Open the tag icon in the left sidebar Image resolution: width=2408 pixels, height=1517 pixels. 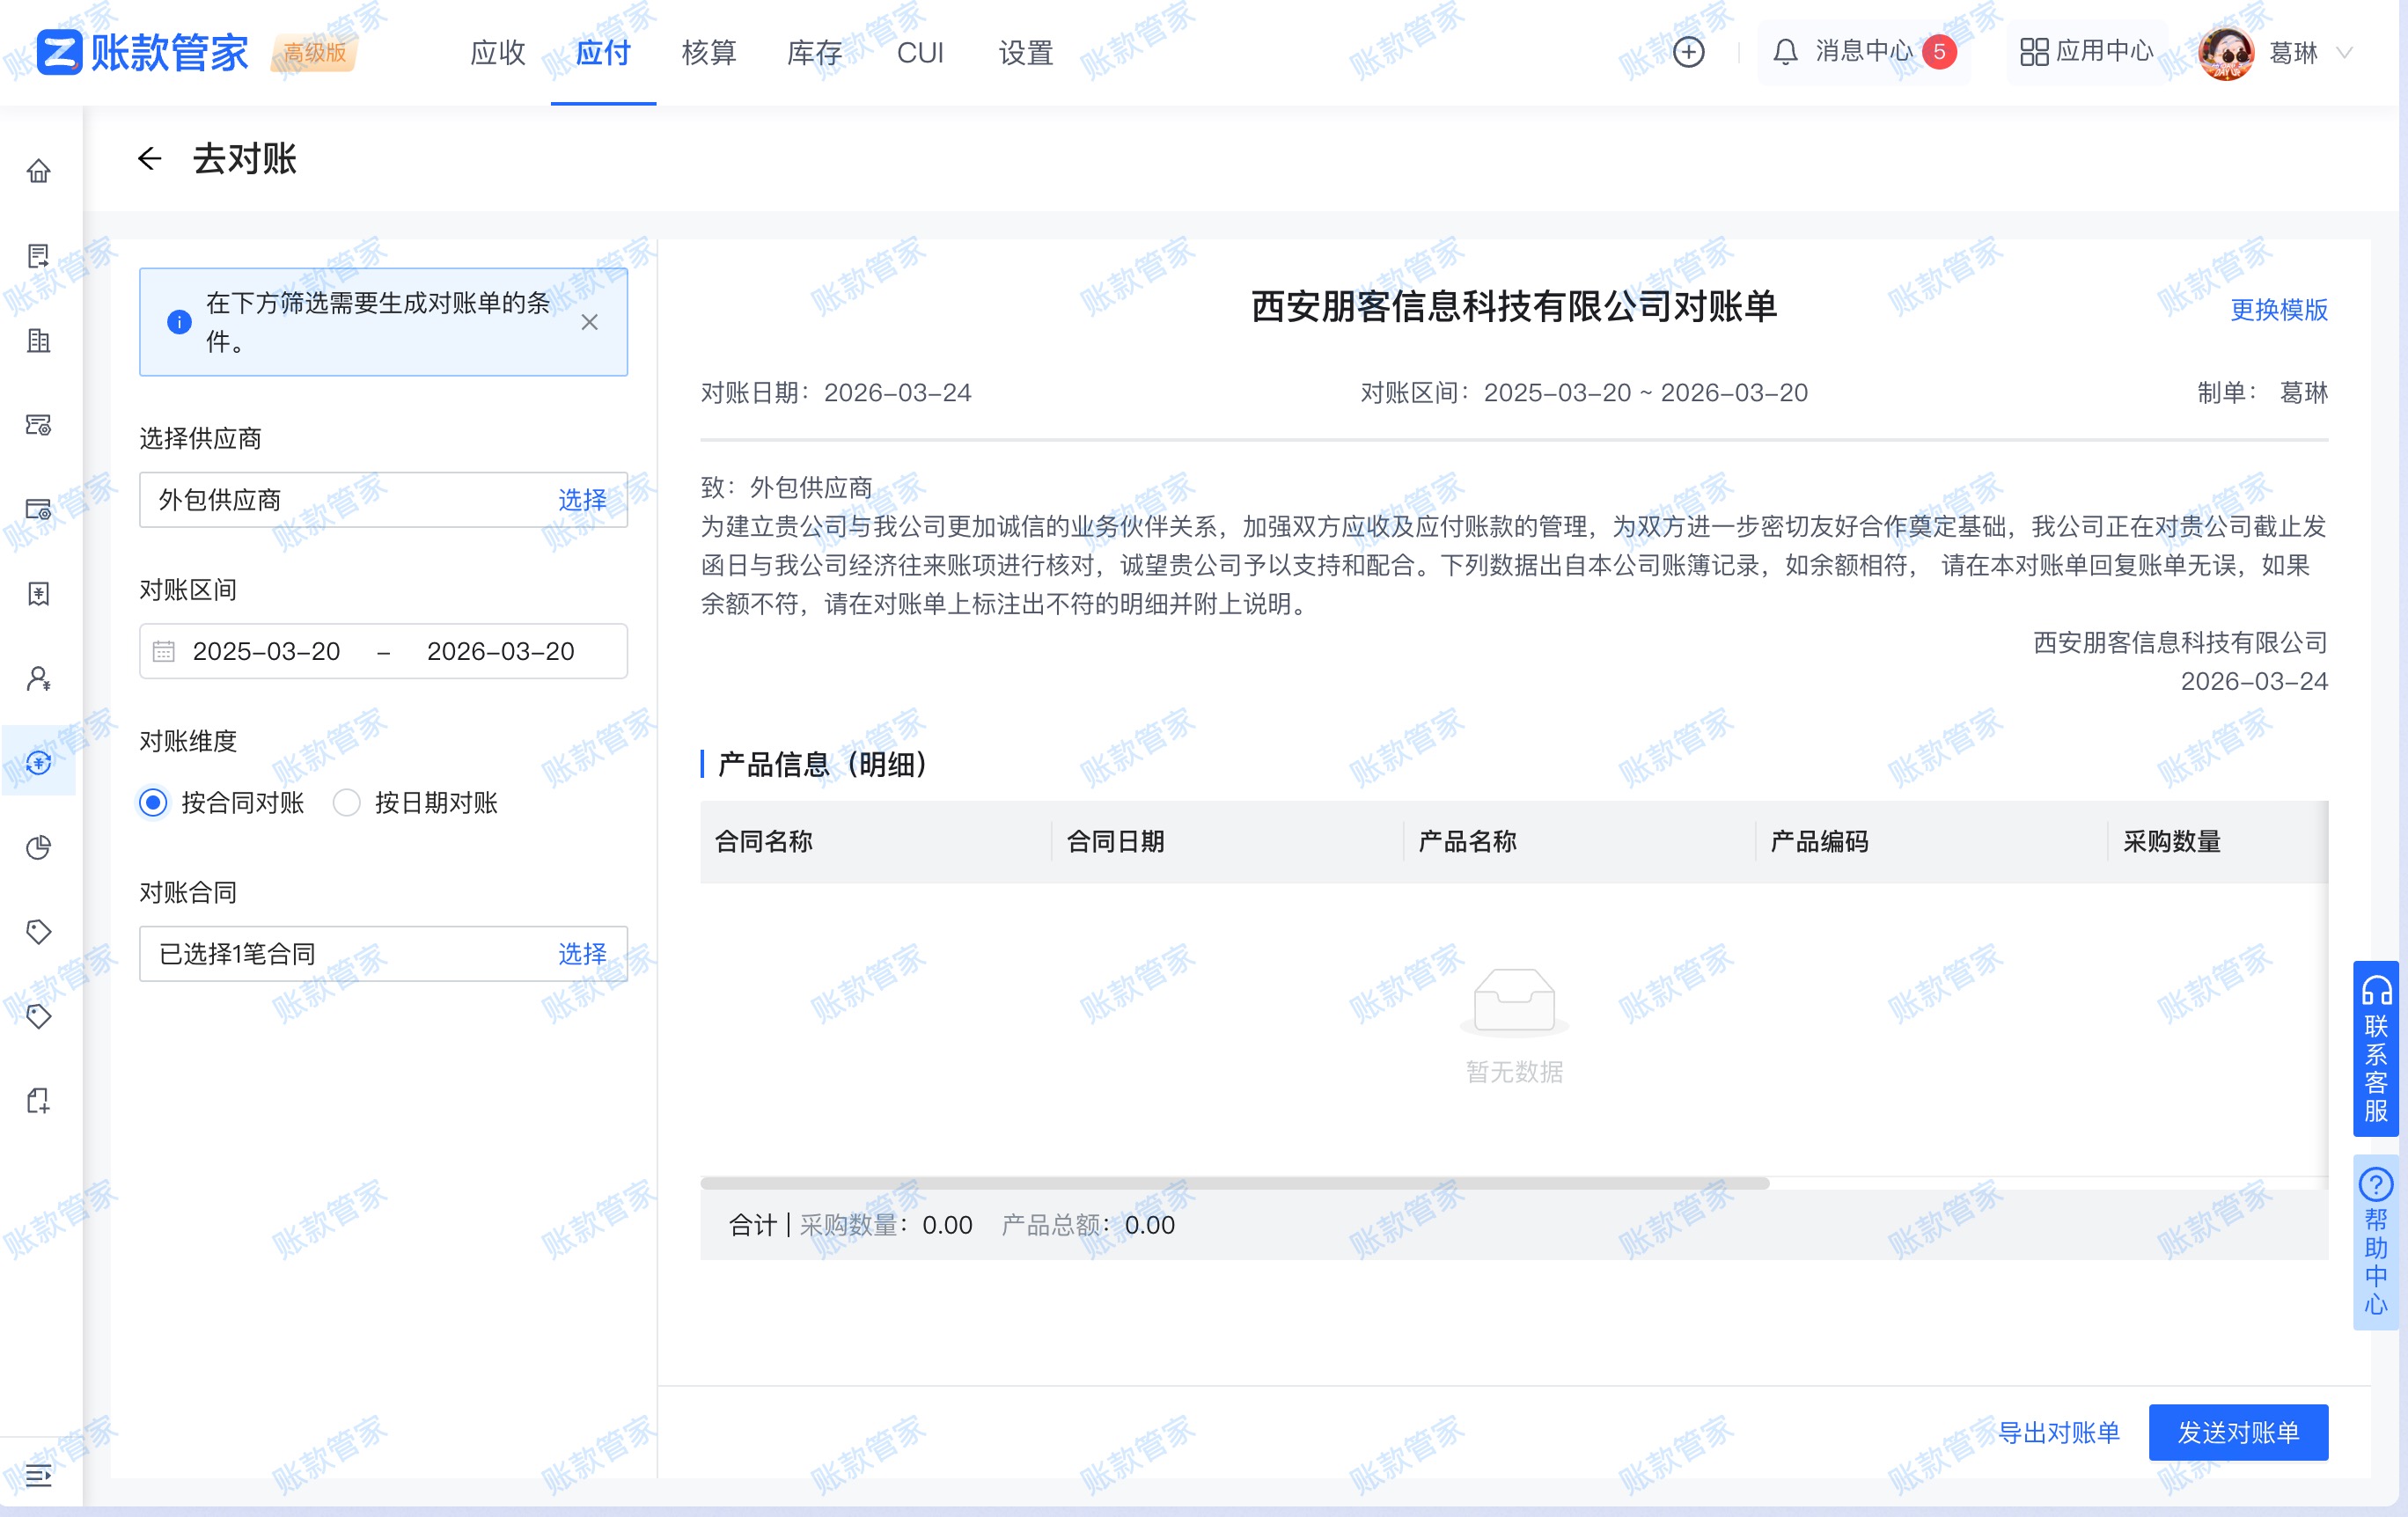38,931
